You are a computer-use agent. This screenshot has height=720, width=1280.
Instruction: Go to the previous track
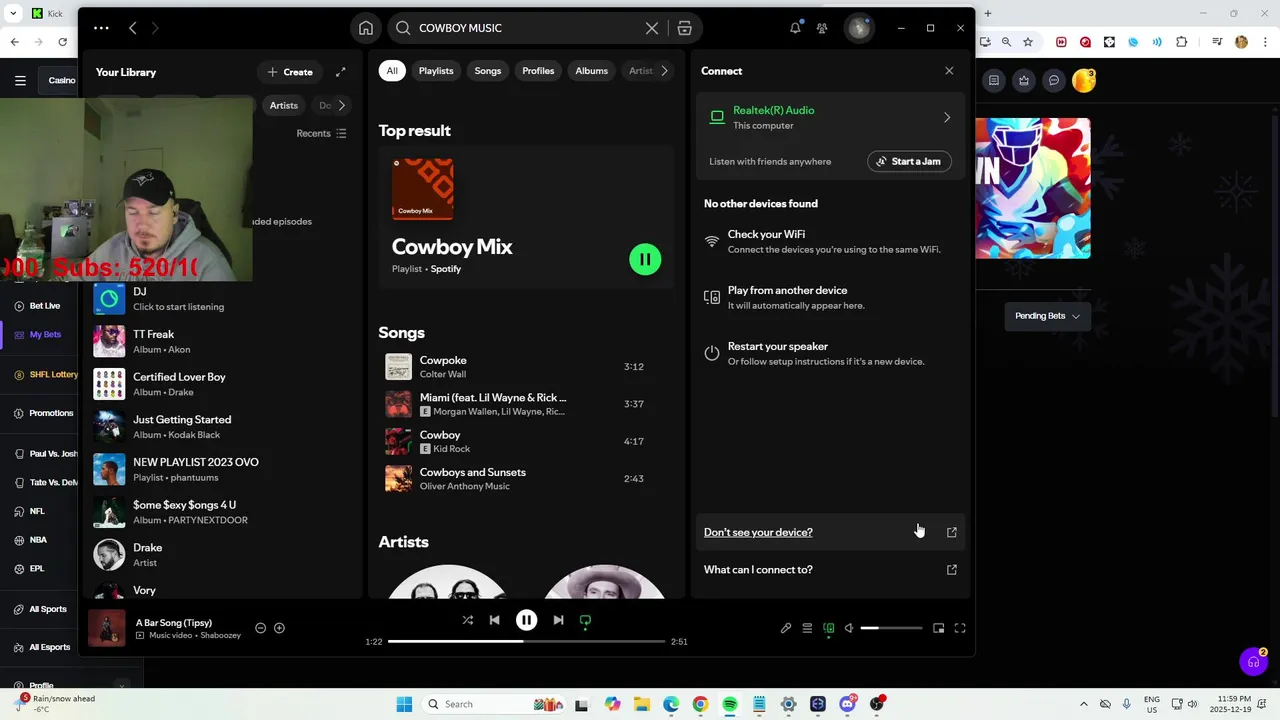point(494,620)
